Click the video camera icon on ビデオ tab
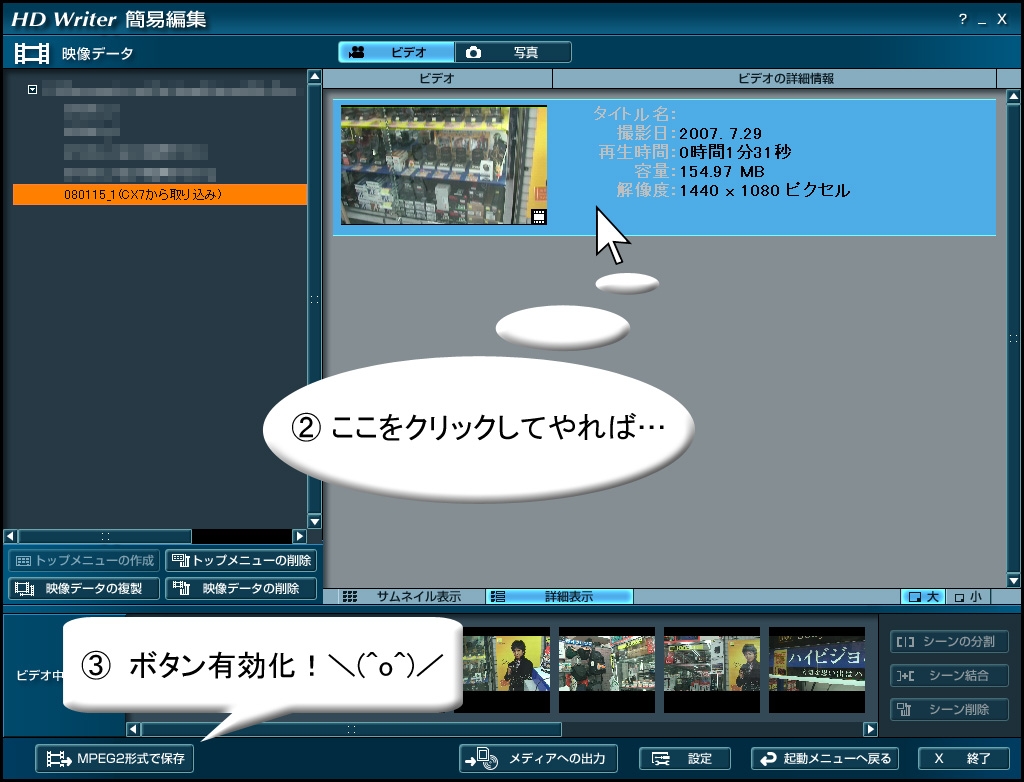This screenshot has width=1024, height=782. (357, 52)
